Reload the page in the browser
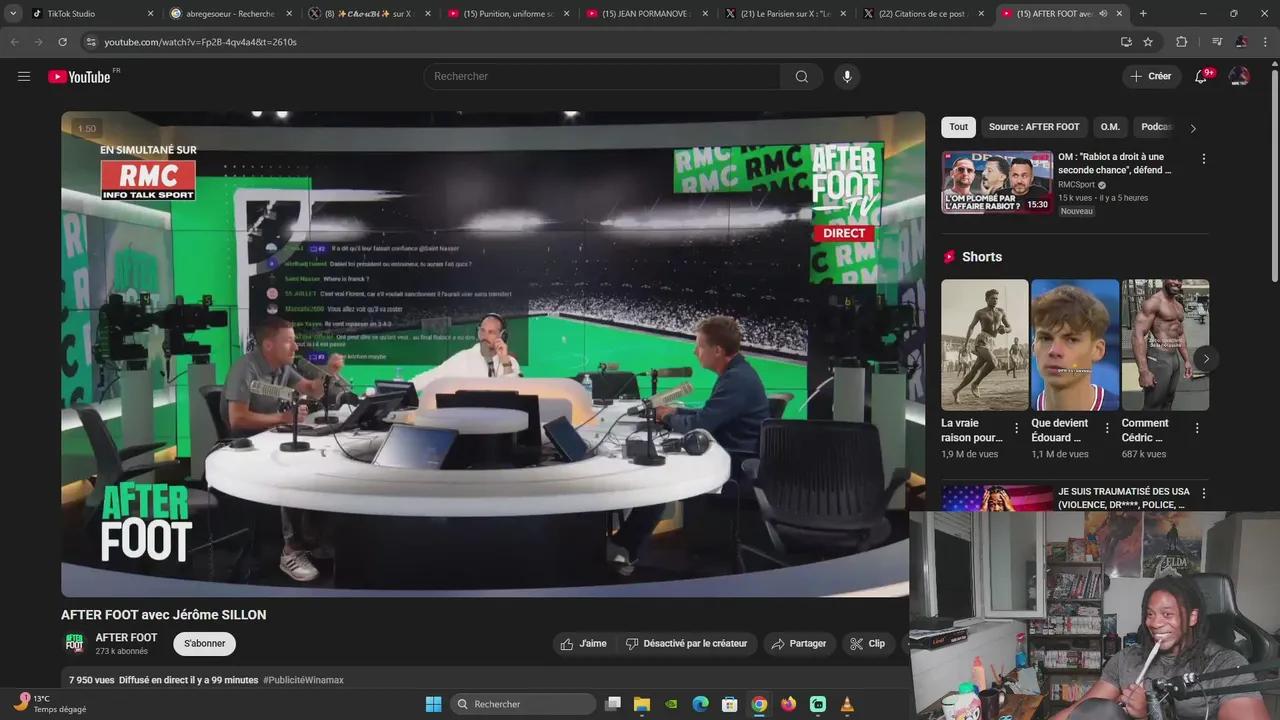 click(x=62, y=42)
